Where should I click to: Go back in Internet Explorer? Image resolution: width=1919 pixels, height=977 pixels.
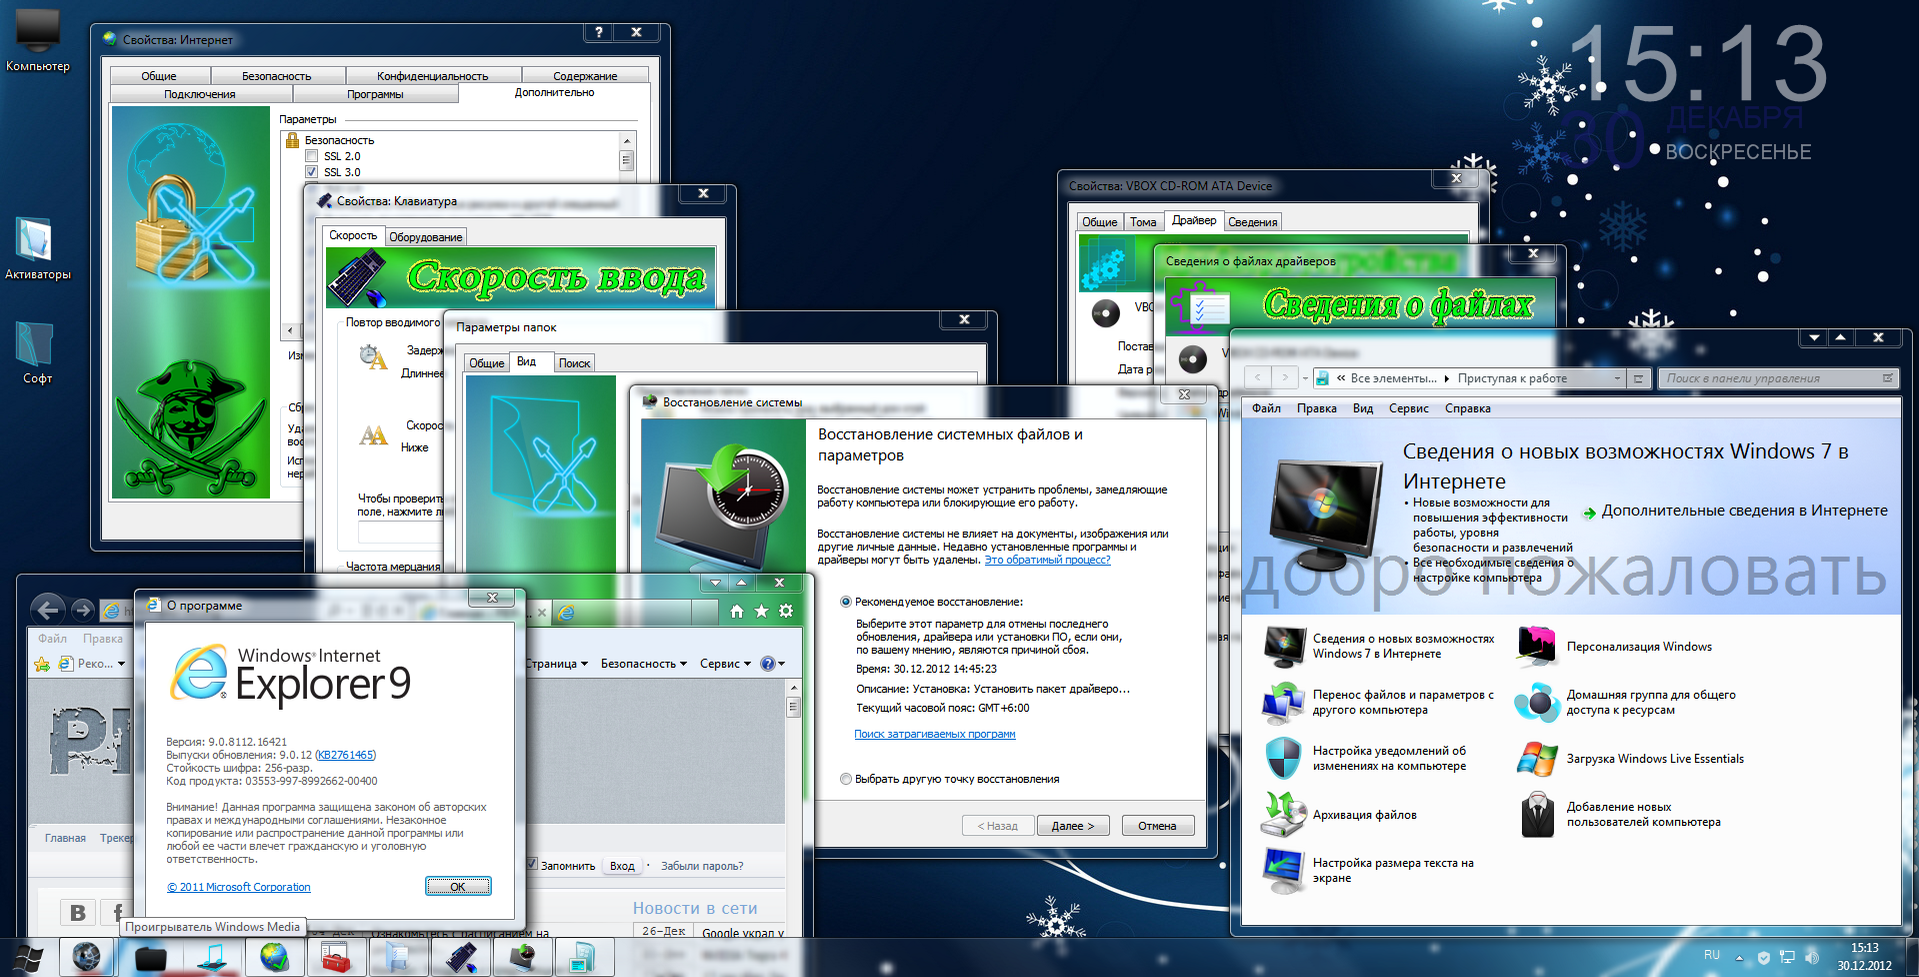47,609
